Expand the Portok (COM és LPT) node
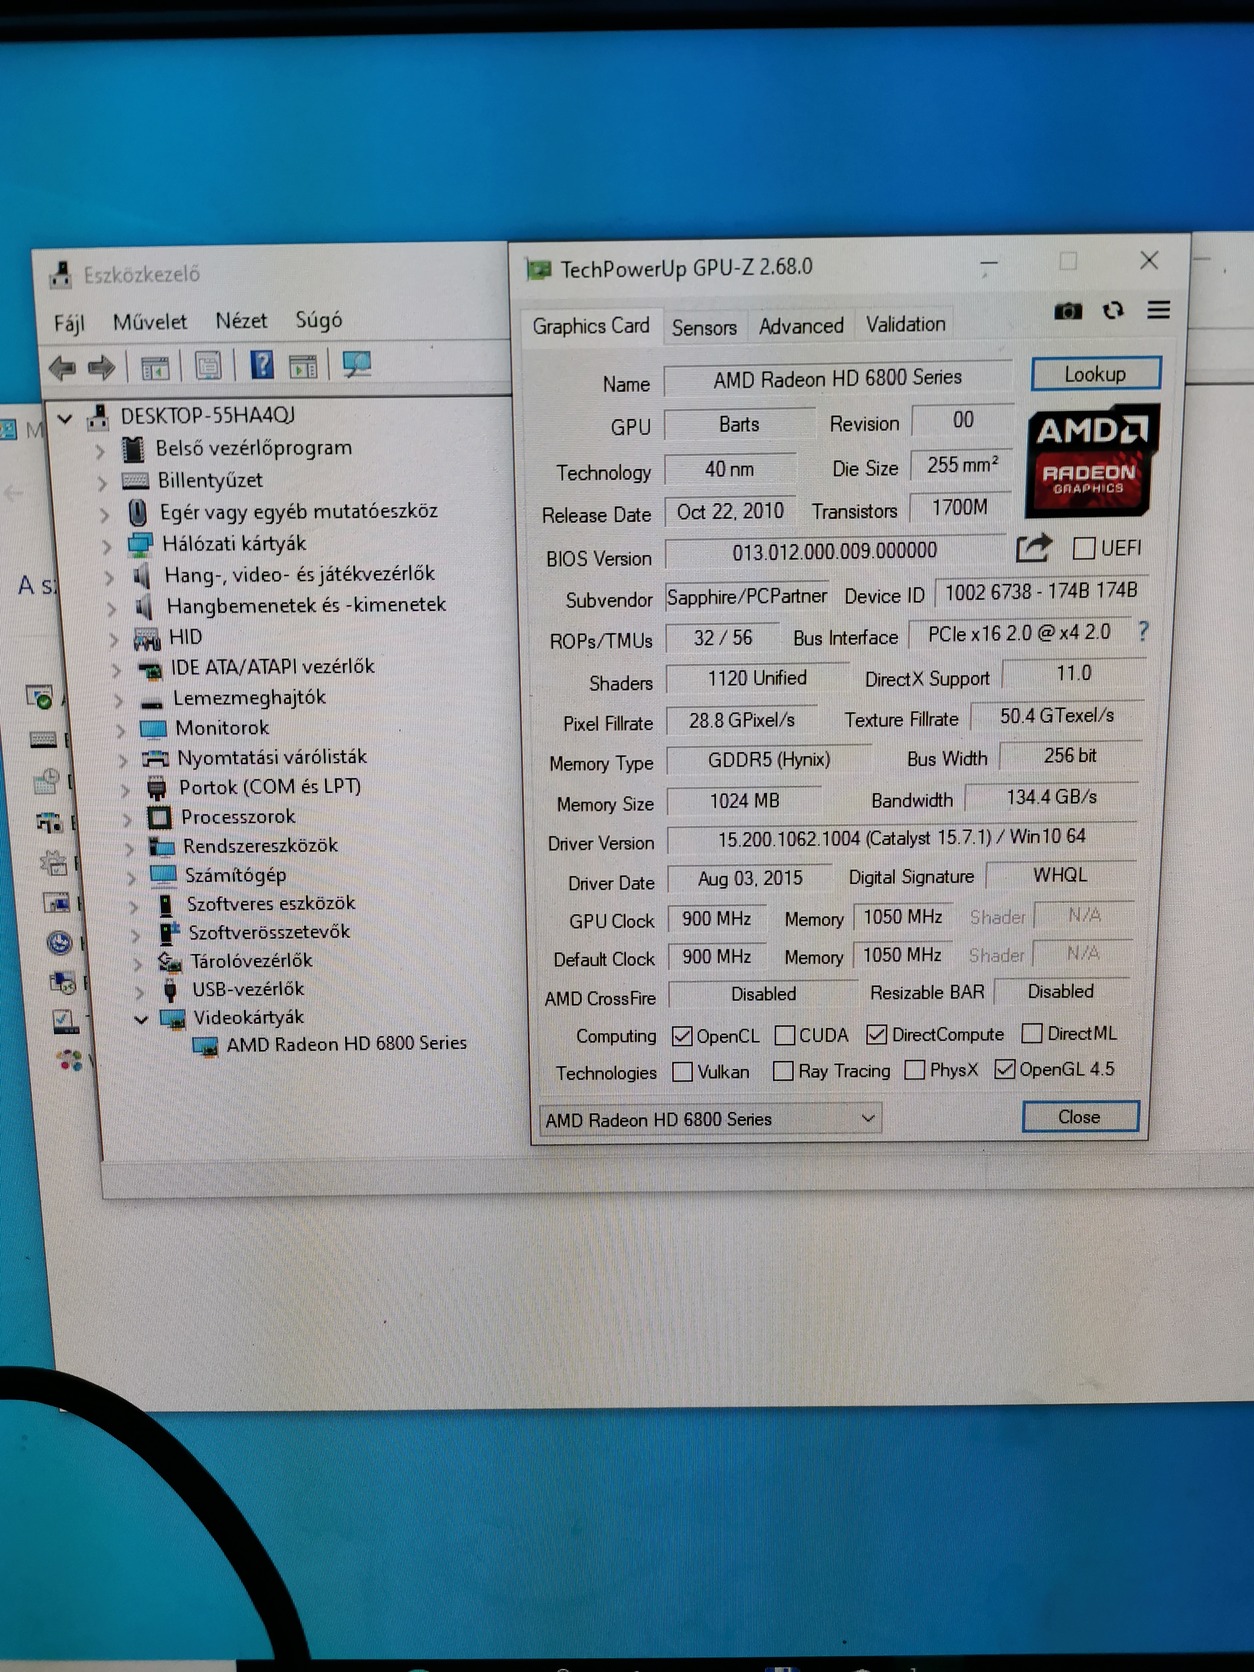This screenshot has width=1254, height=1672. pyautogui.click(x=125, y=789)
